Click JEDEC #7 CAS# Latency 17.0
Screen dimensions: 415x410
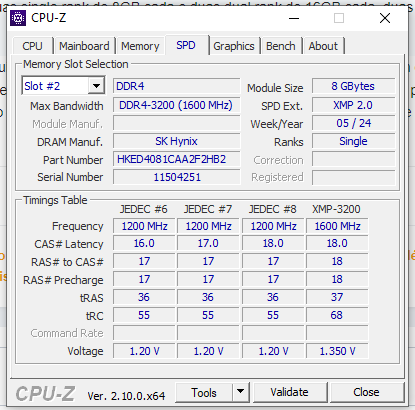point(208,243)
